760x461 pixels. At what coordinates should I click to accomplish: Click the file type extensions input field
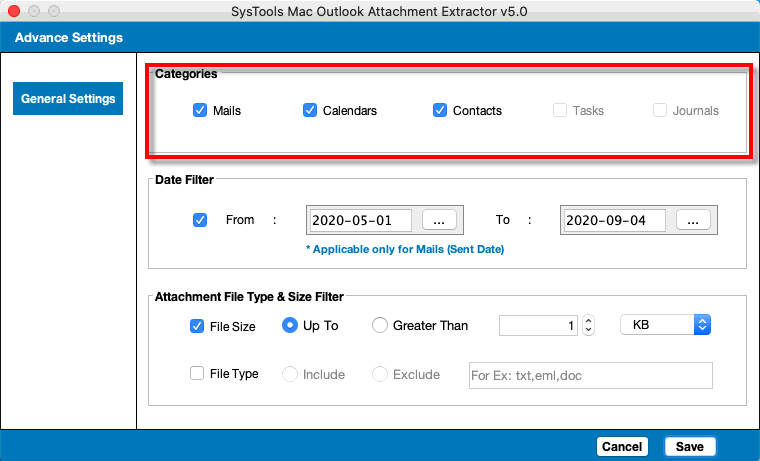pos(591,375)
